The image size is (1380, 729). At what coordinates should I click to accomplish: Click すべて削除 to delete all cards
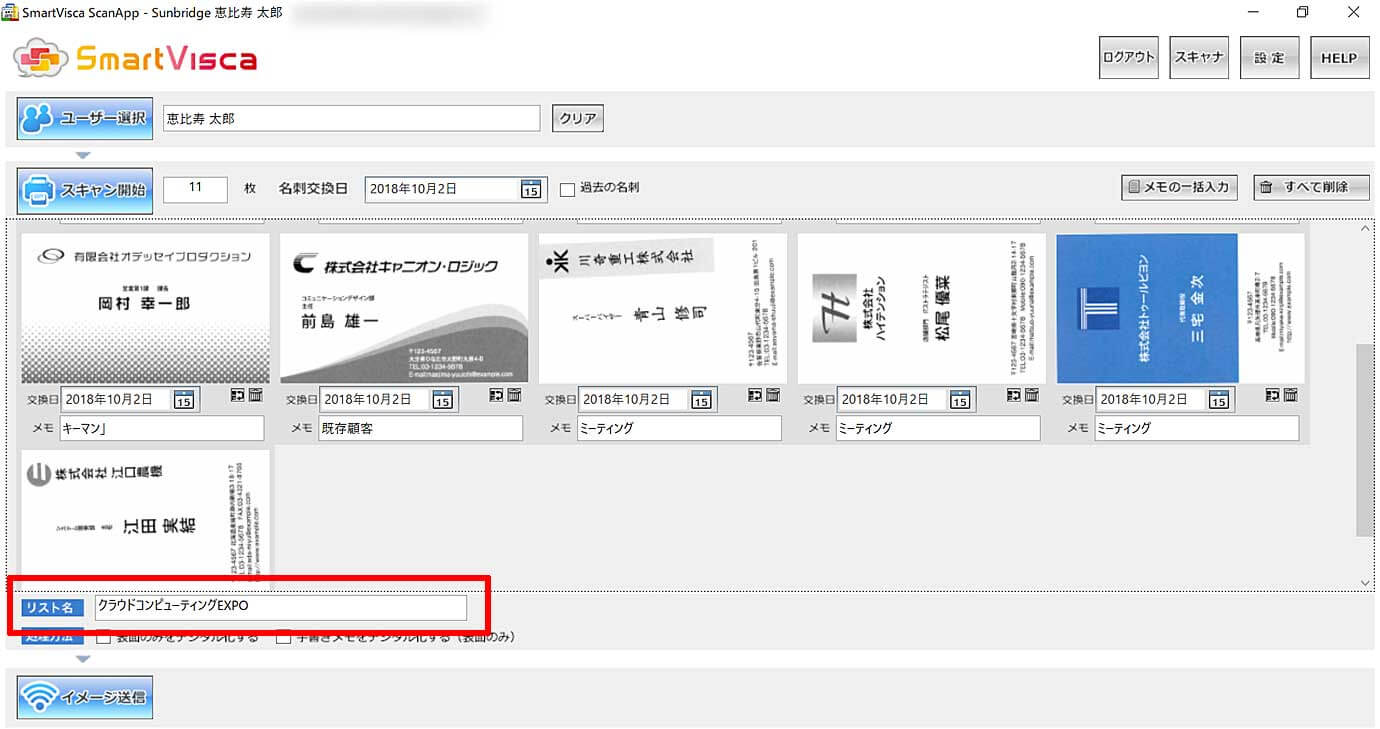(1312, 187)
